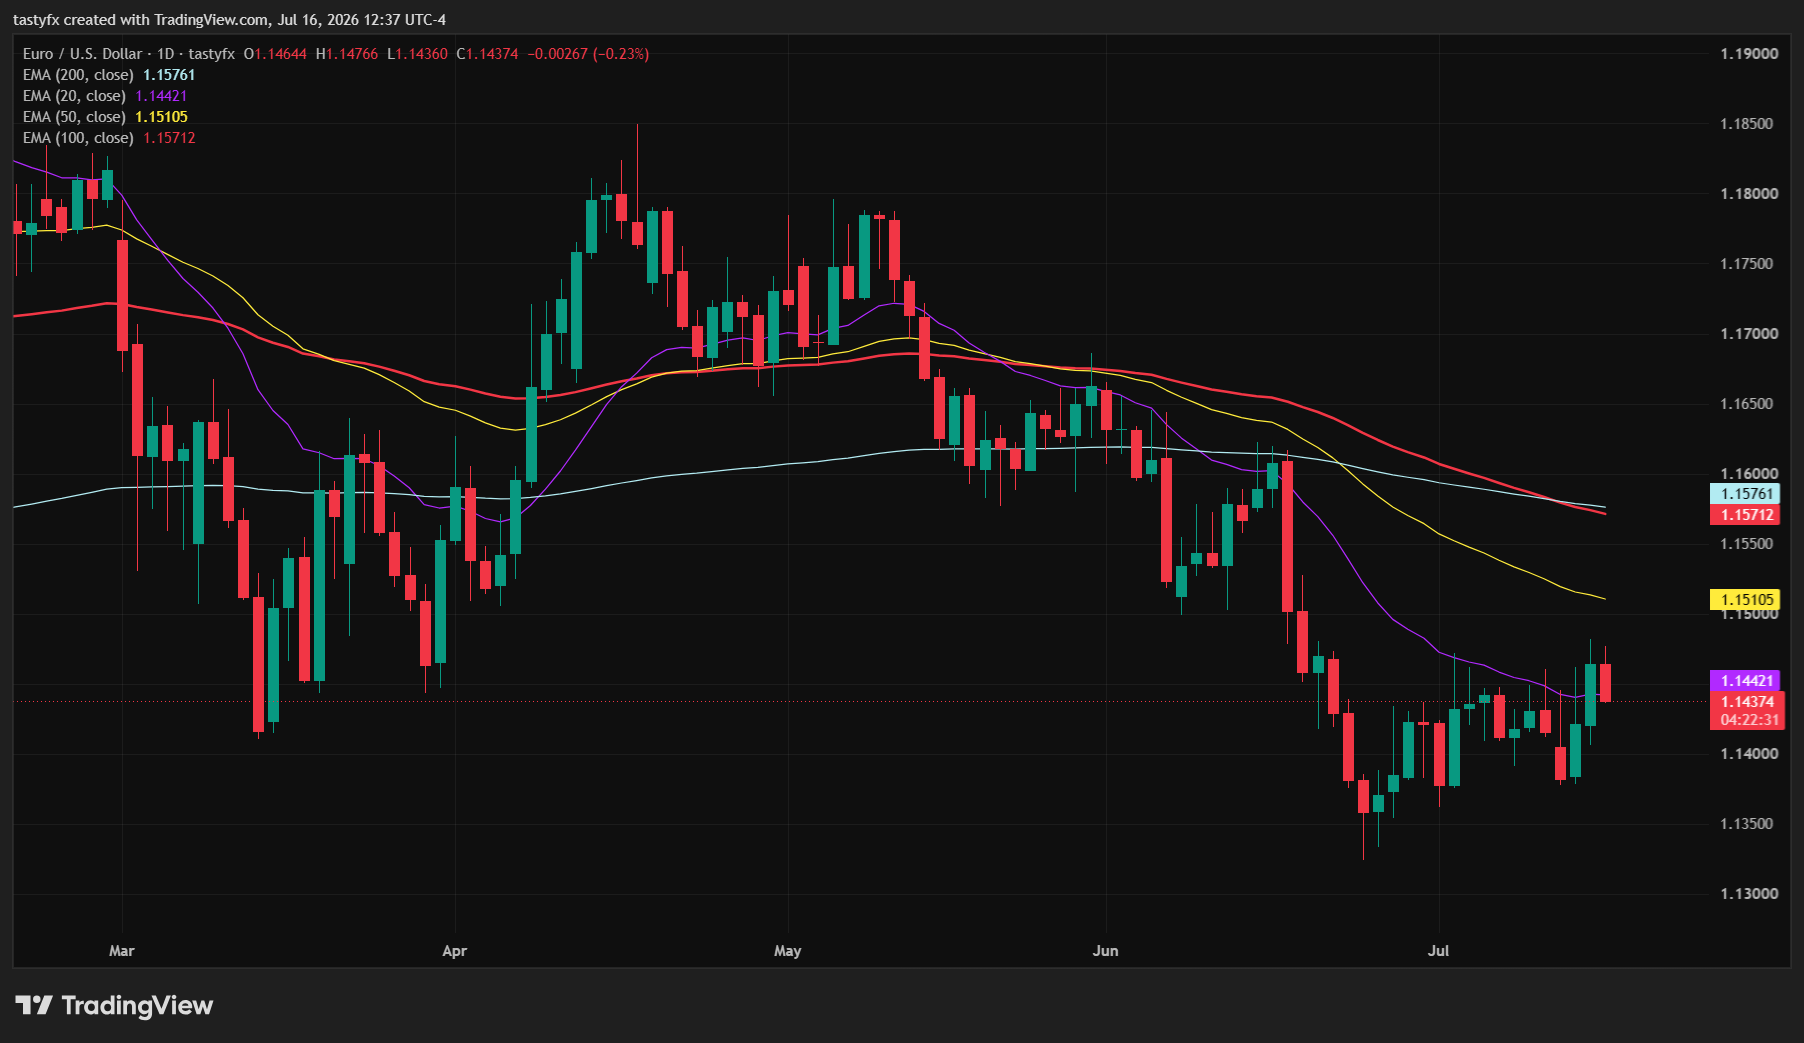Click the Jul label on time axis
Viewport: 1804px width, 1043px height.
(1438, 951)
